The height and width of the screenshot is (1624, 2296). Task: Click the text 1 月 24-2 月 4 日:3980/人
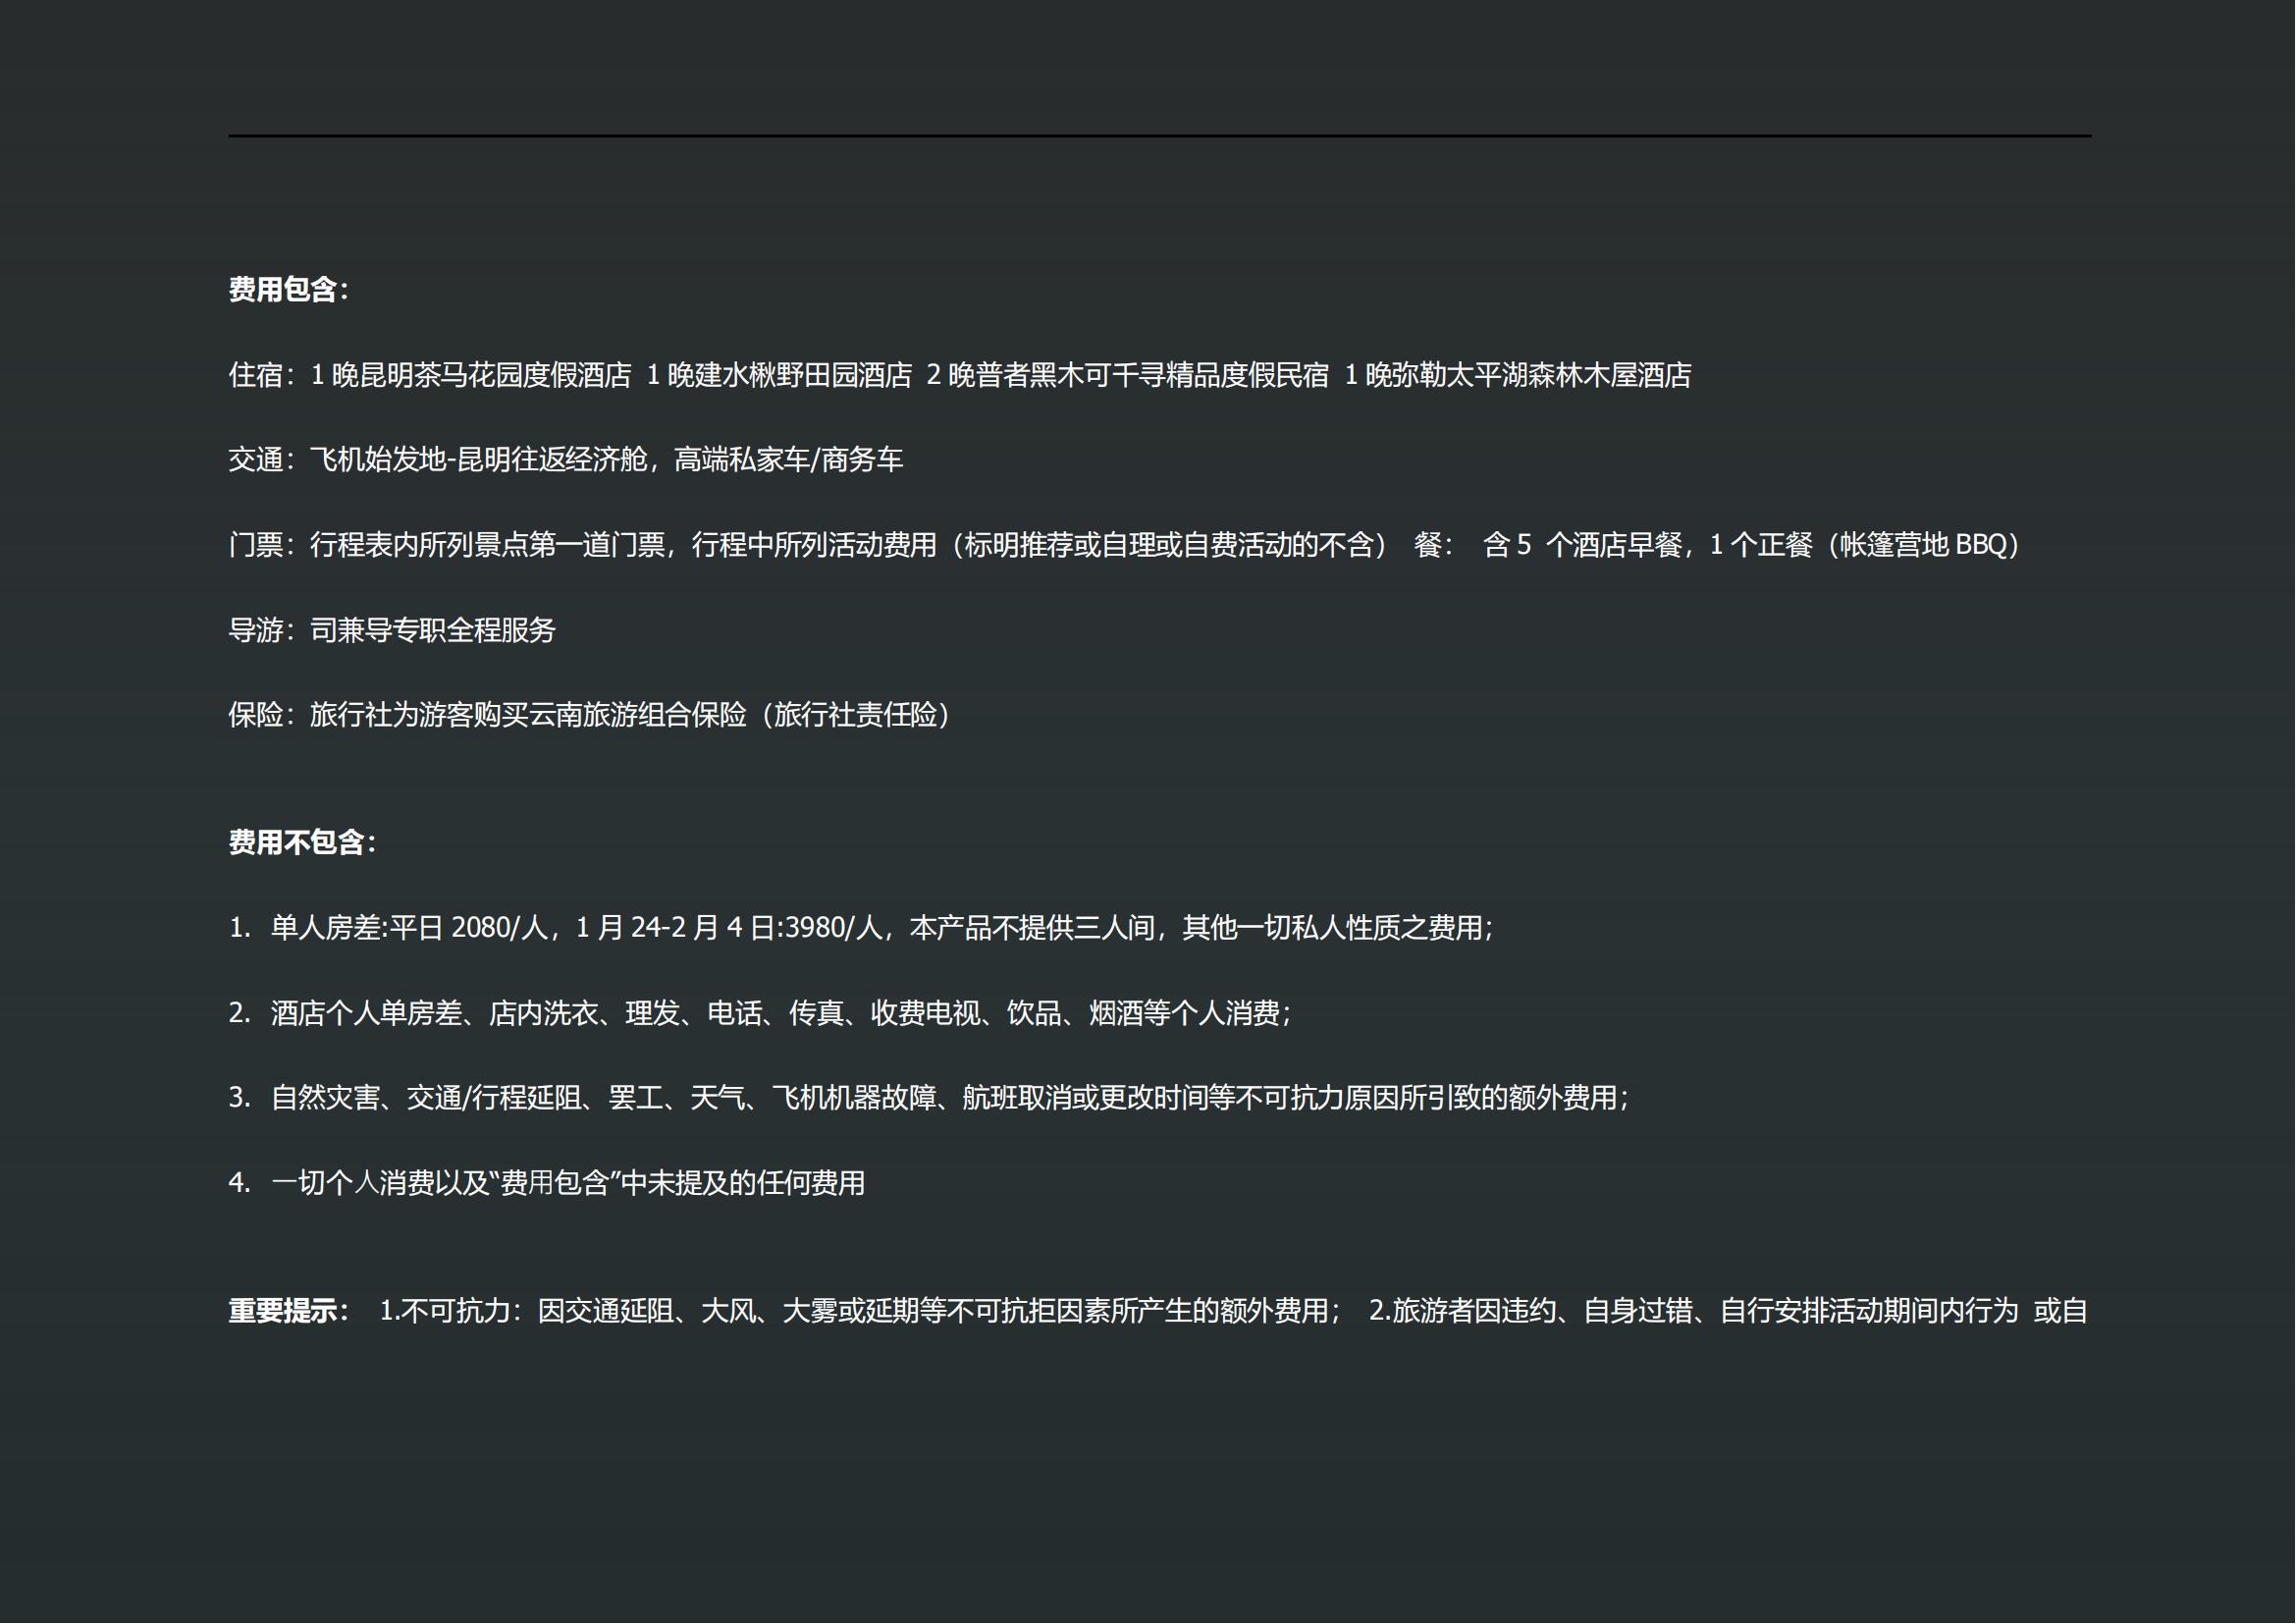729,928
